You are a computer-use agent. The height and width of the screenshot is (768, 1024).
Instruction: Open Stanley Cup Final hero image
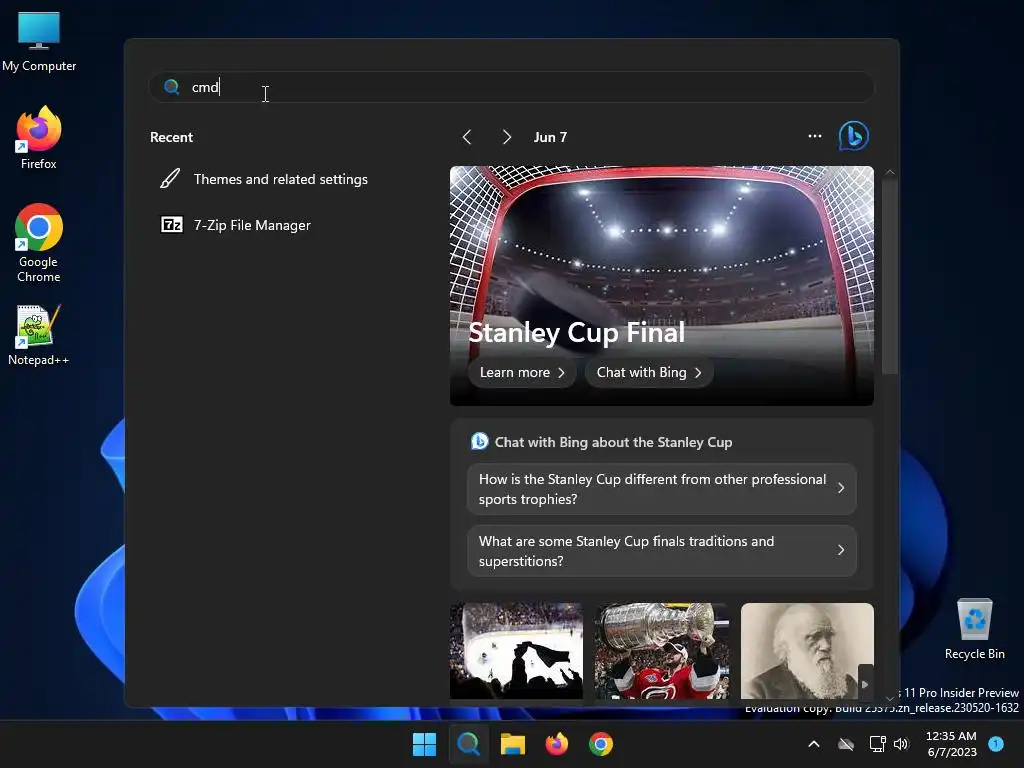(x=662, y=286)
